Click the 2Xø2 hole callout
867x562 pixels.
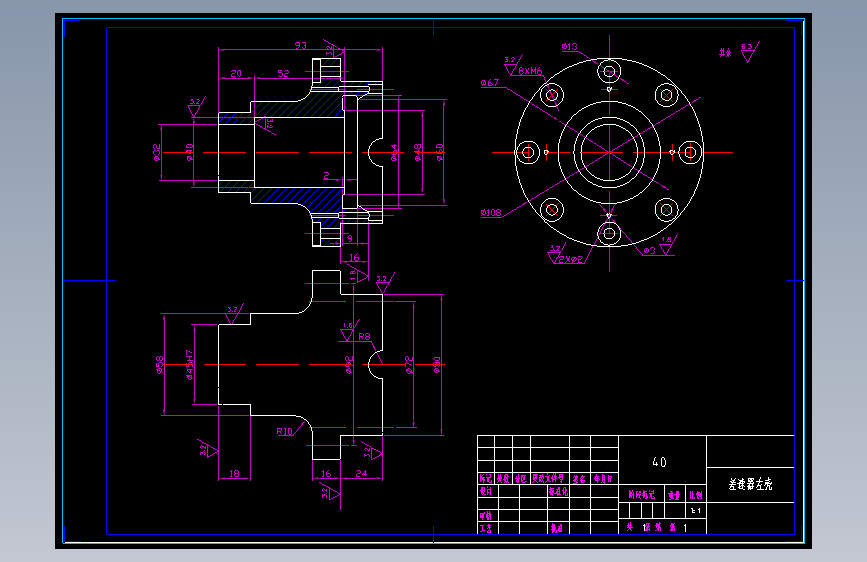pyautogui.click(x=571, y=259)
